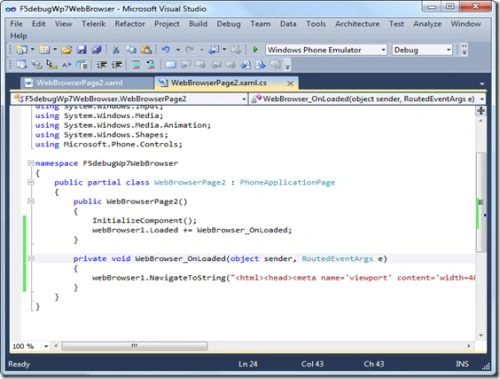Open the Navigate Backward history dropdown
Screen dimensions: 500x379
tap(224, 50)
